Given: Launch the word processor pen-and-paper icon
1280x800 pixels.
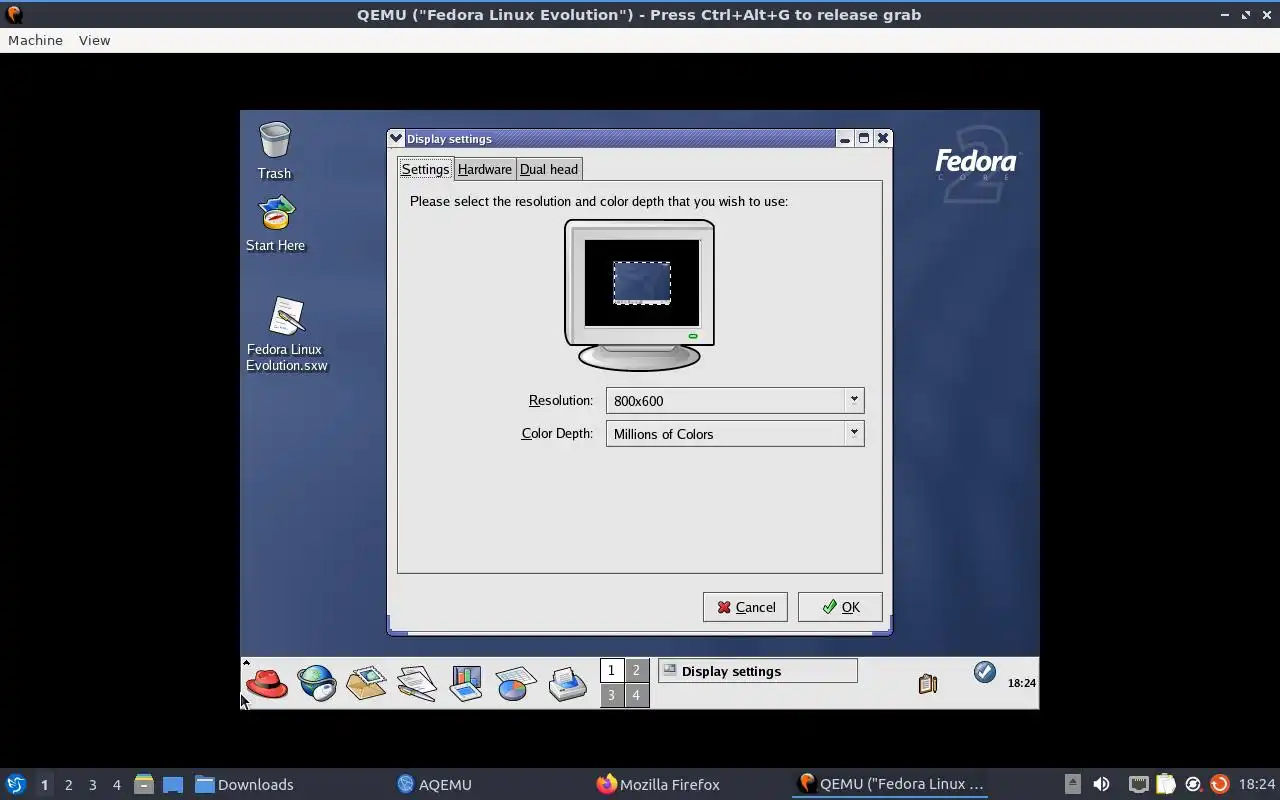Looking at the screenshot, I should click(x=416, y=684).
